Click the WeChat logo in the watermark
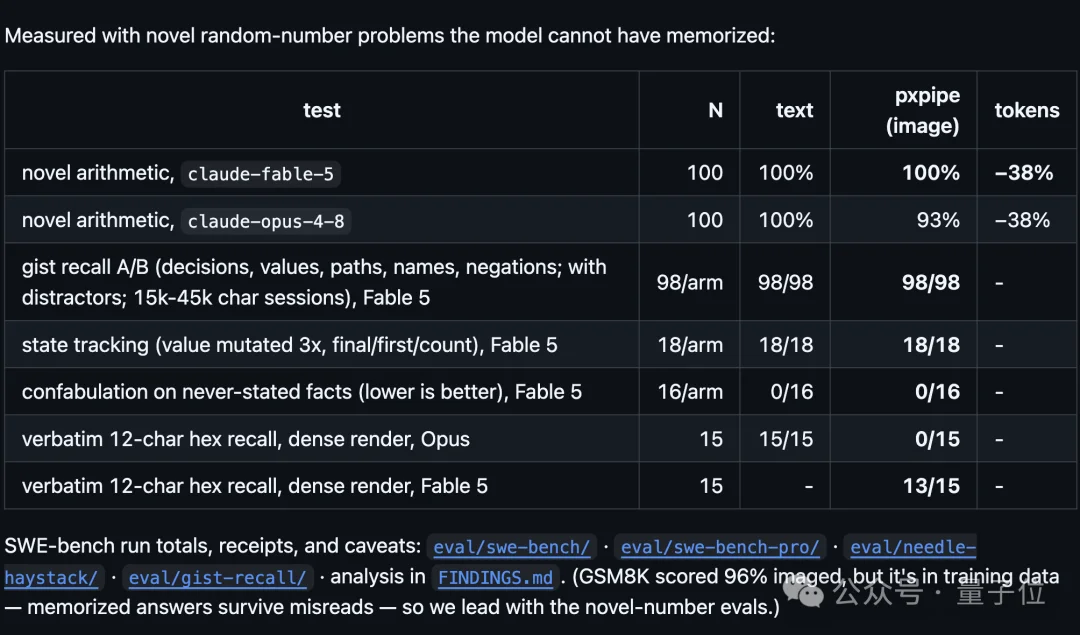The image size is (1080, 635). (x=804, y=591)
